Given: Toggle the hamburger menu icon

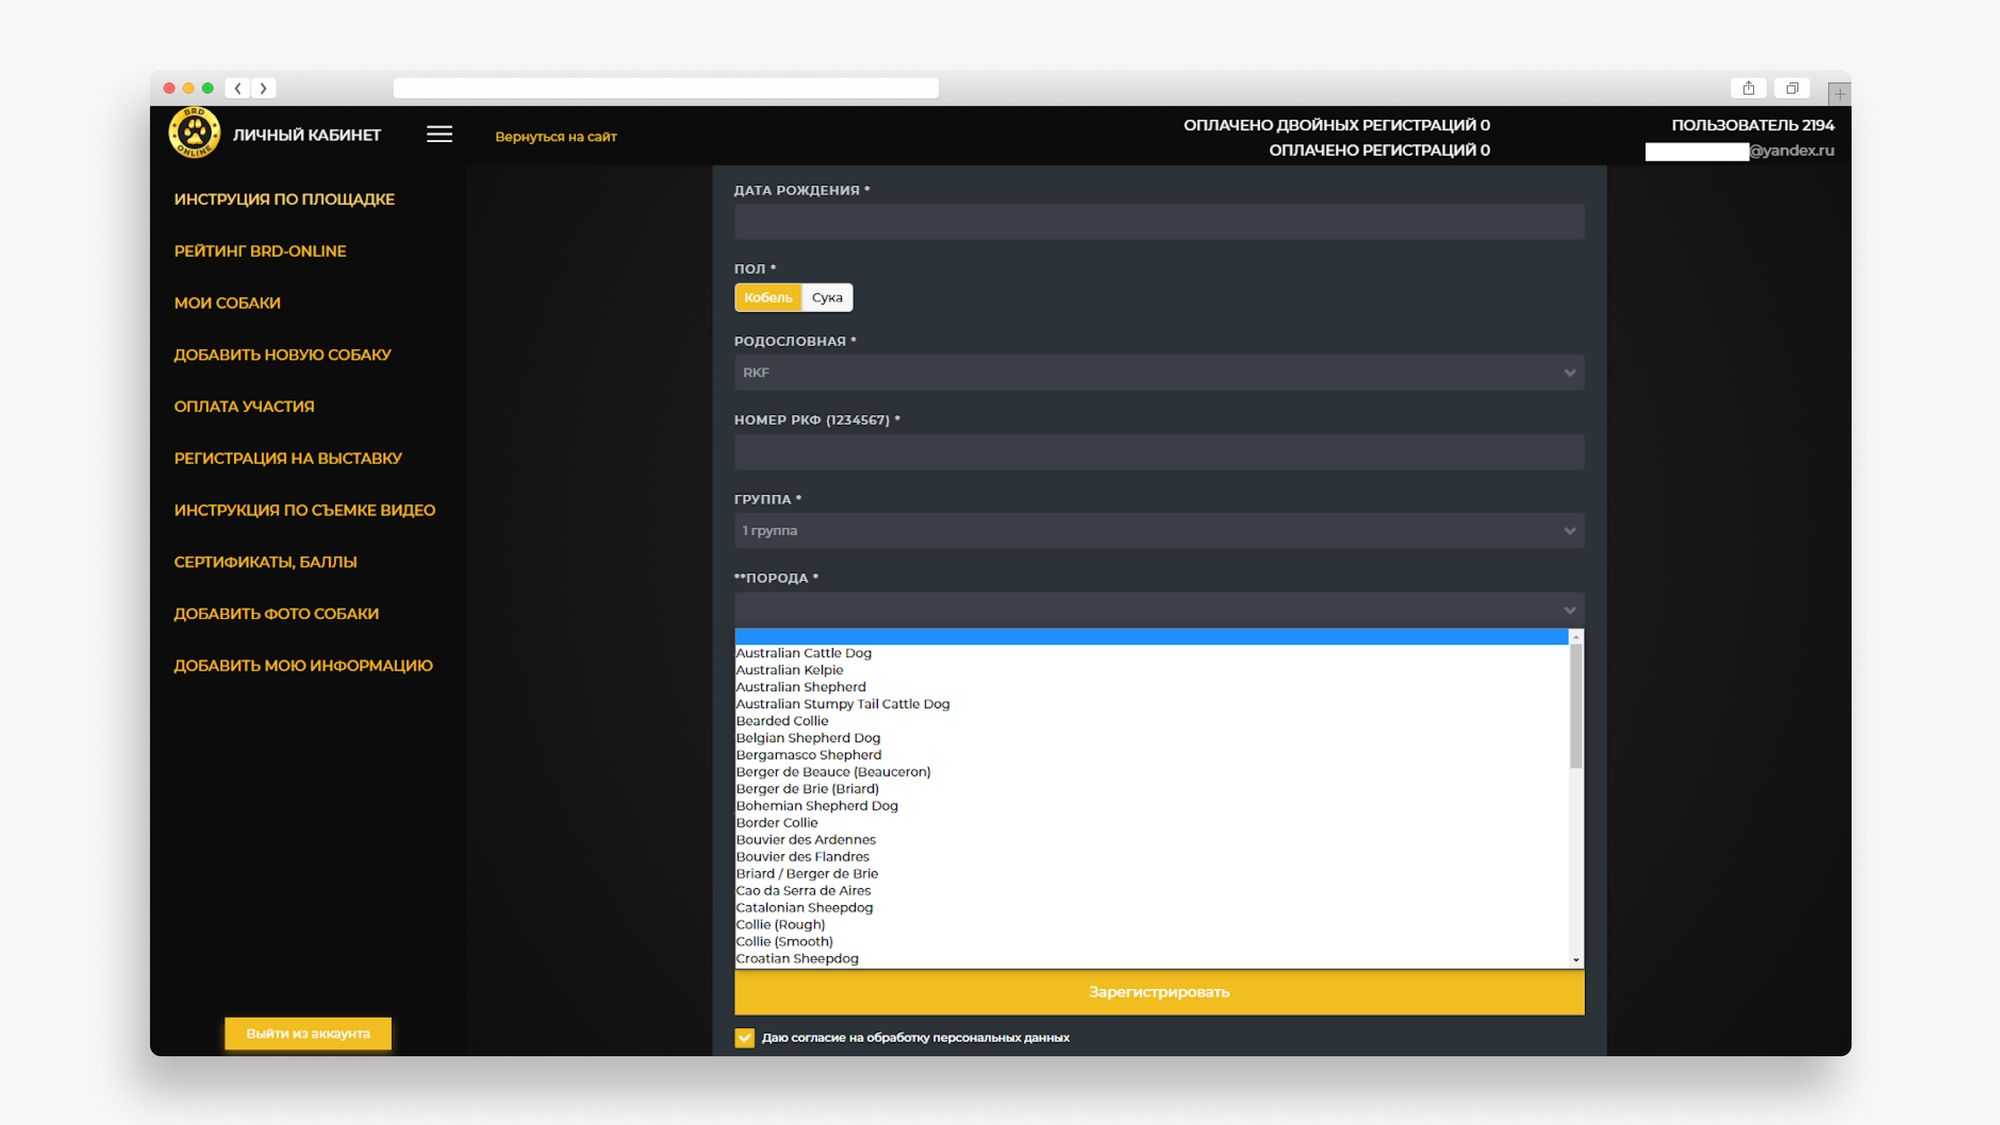Looking at the screenshot, I should click(x=439, y=134).
